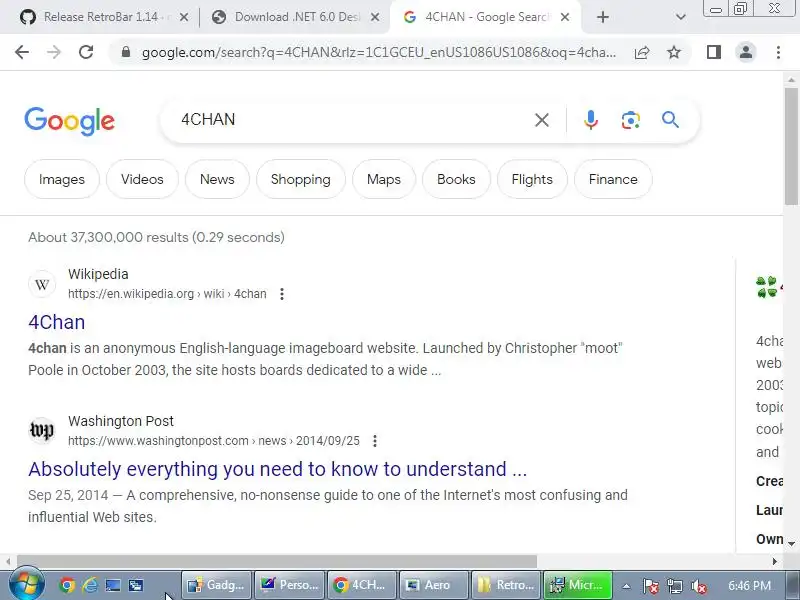The image size is (800, 600).
Task: Click the Wikipedia favicon
Action: (x=42, y=284)
